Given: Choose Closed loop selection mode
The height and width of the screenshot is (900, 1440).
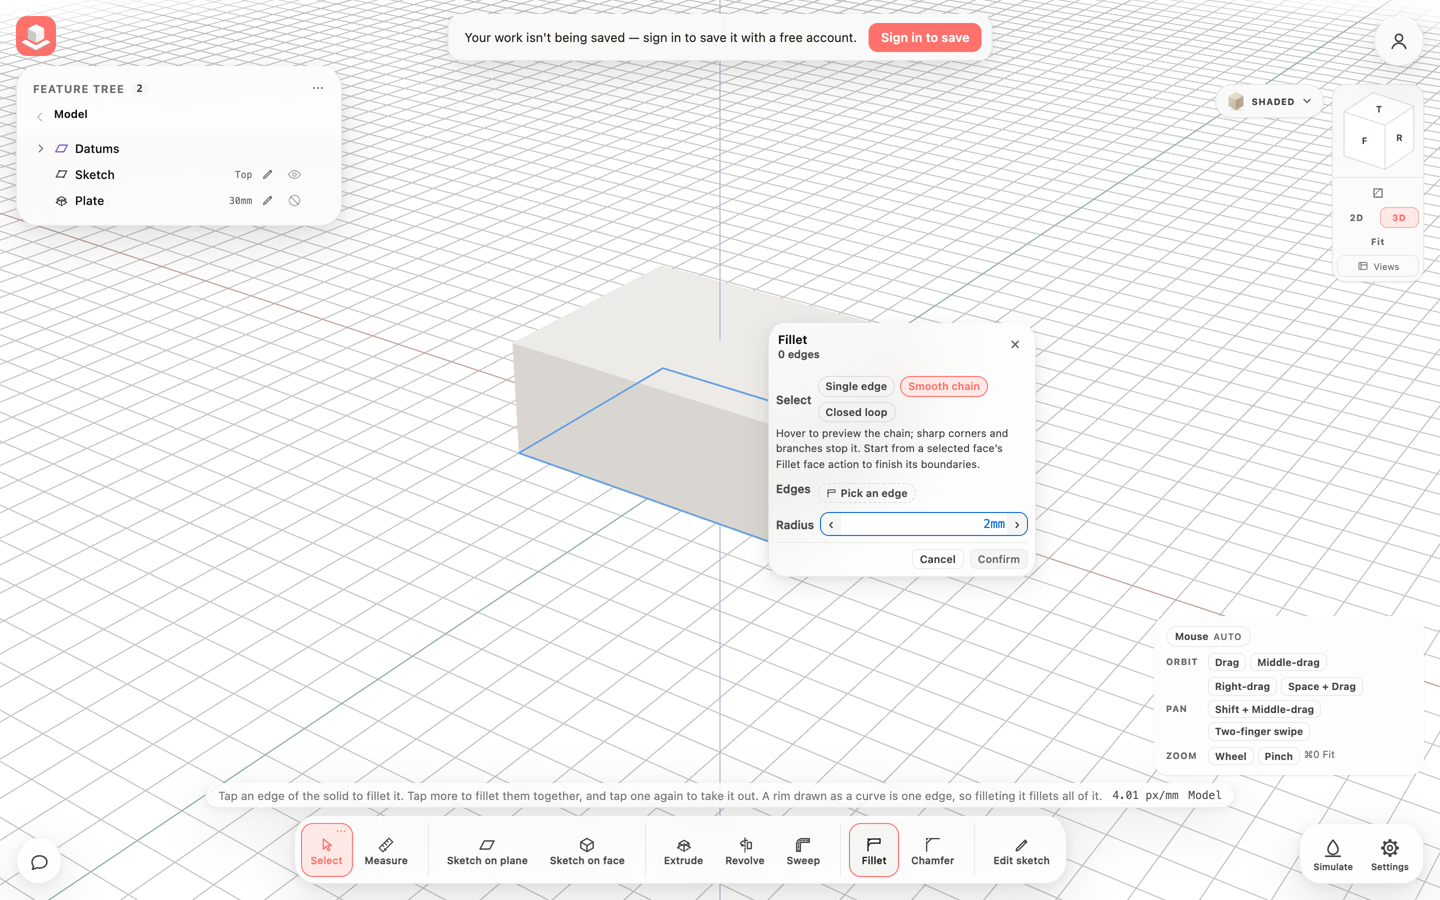Looking at the screenshot, I should [x=856, y=413].
